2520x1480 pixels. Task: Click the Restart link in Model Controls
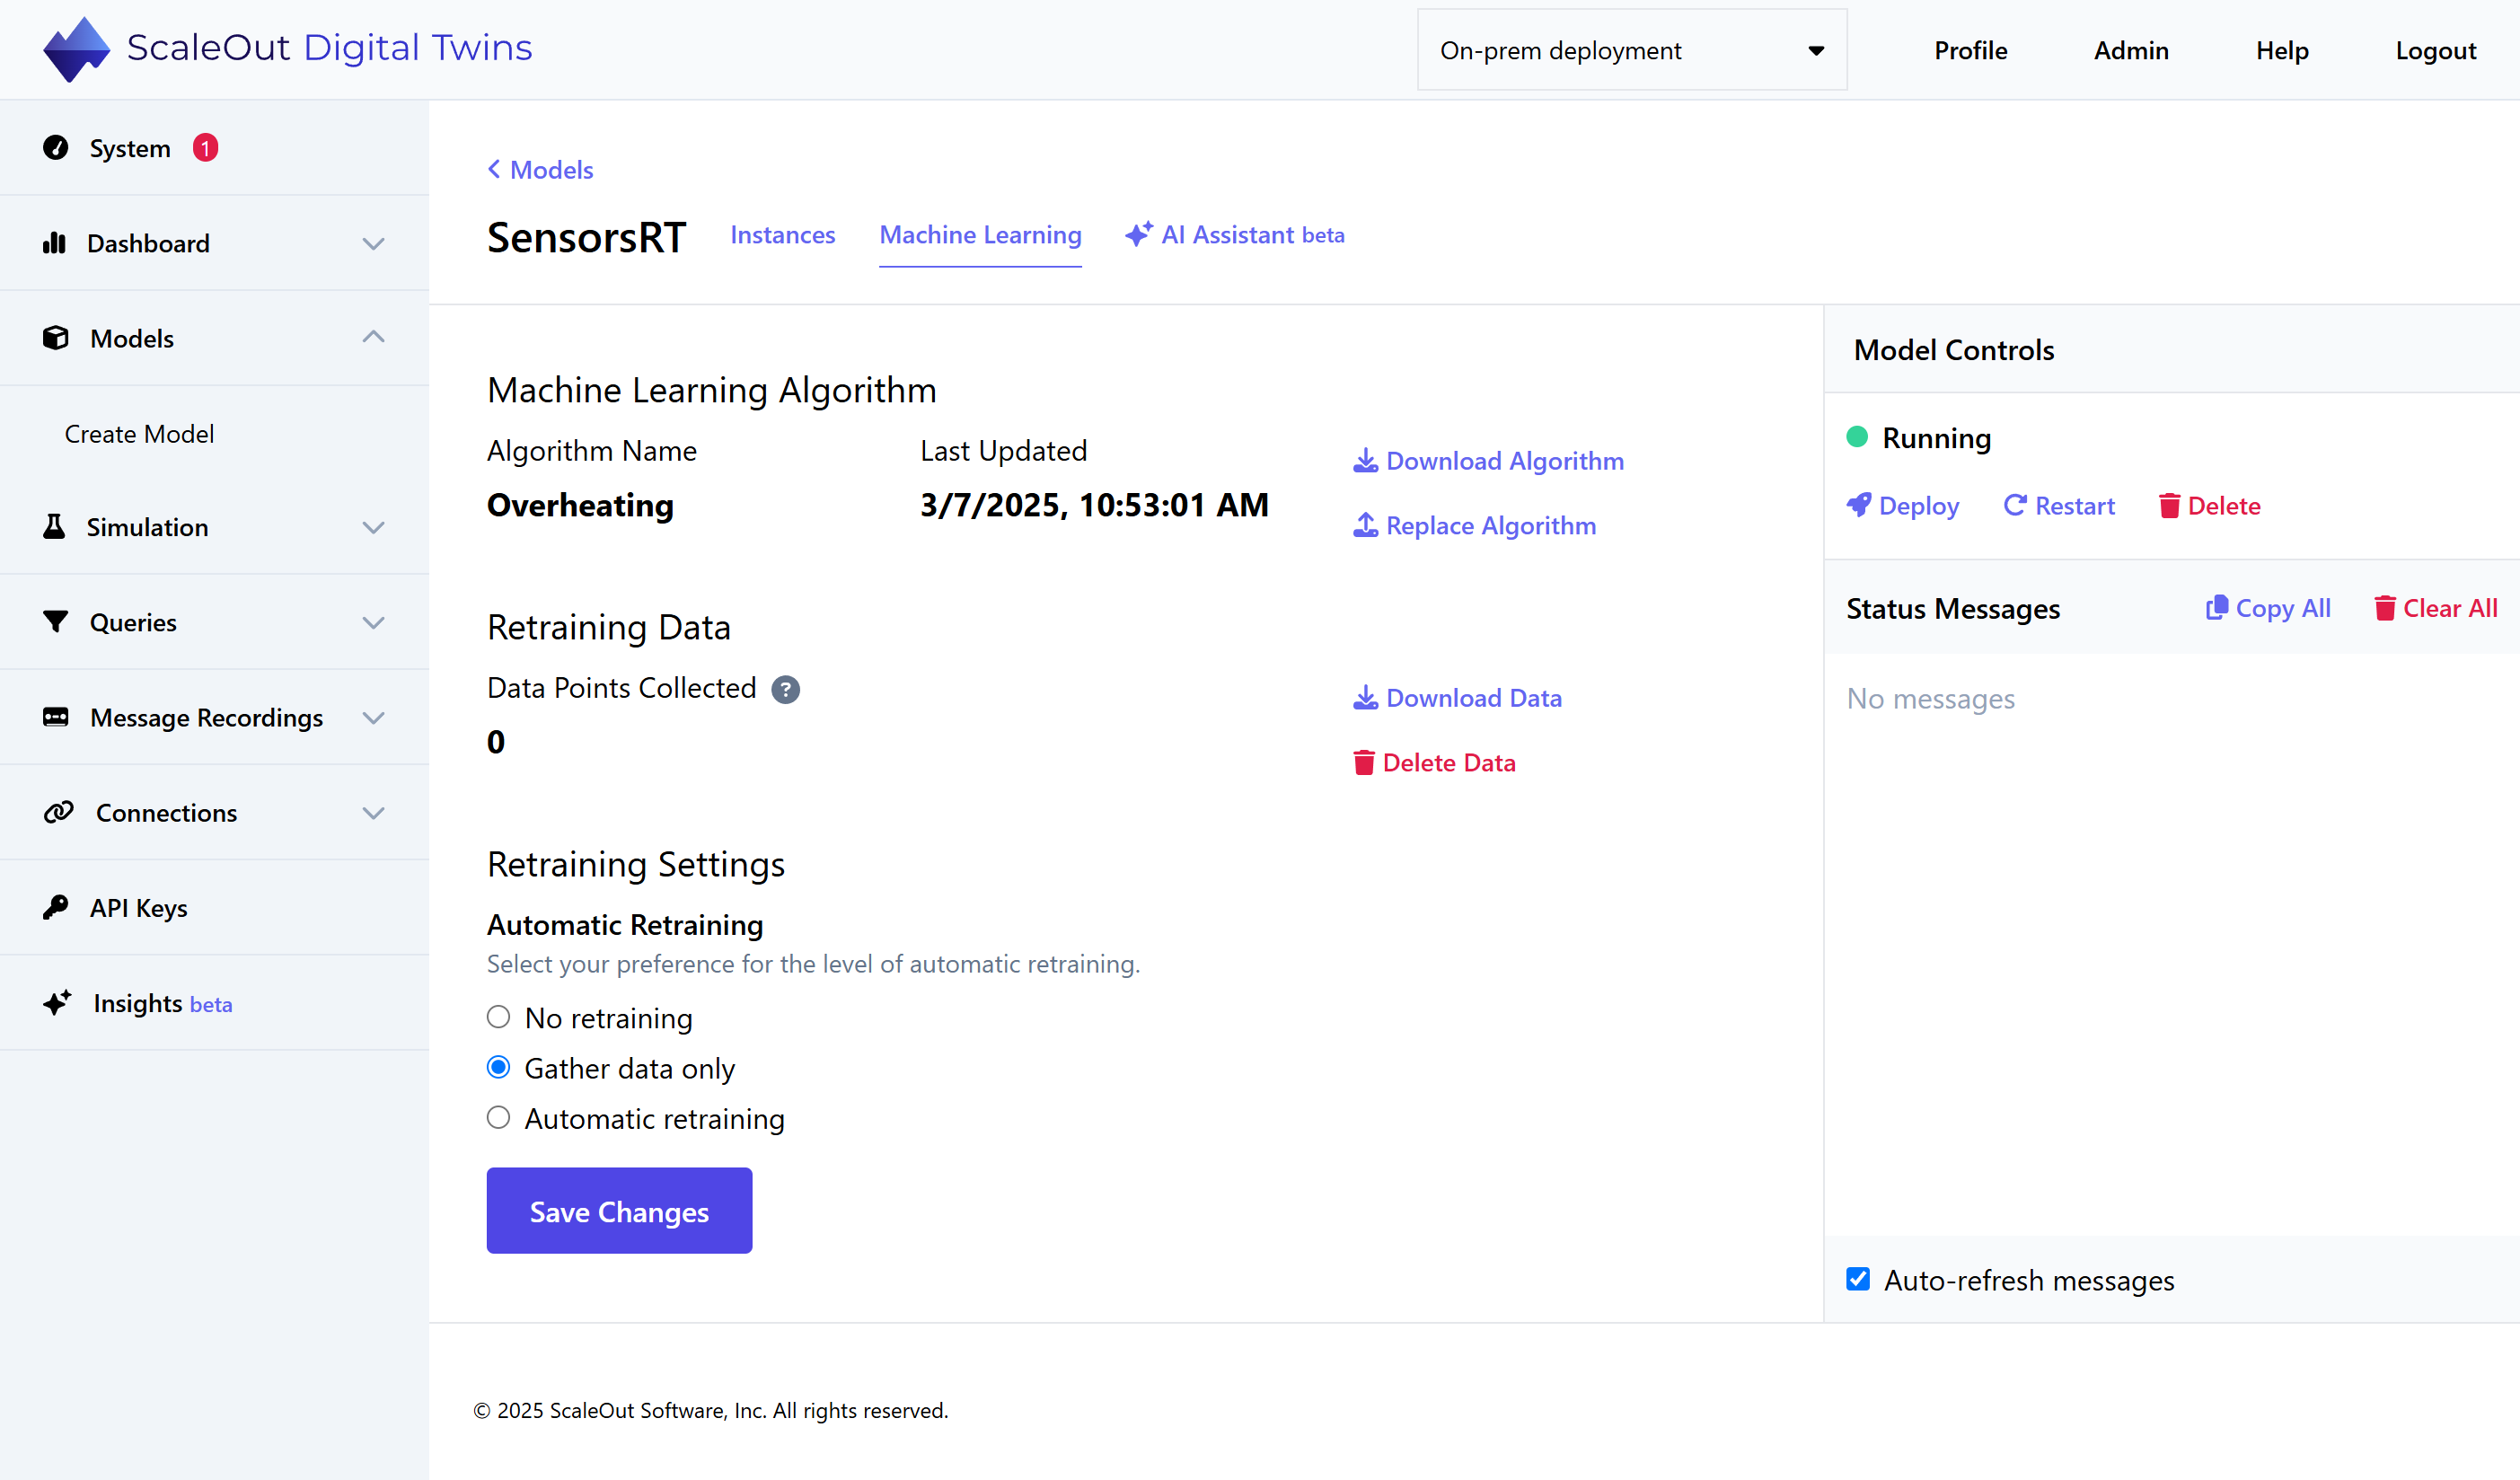[x=2059, y=505]
